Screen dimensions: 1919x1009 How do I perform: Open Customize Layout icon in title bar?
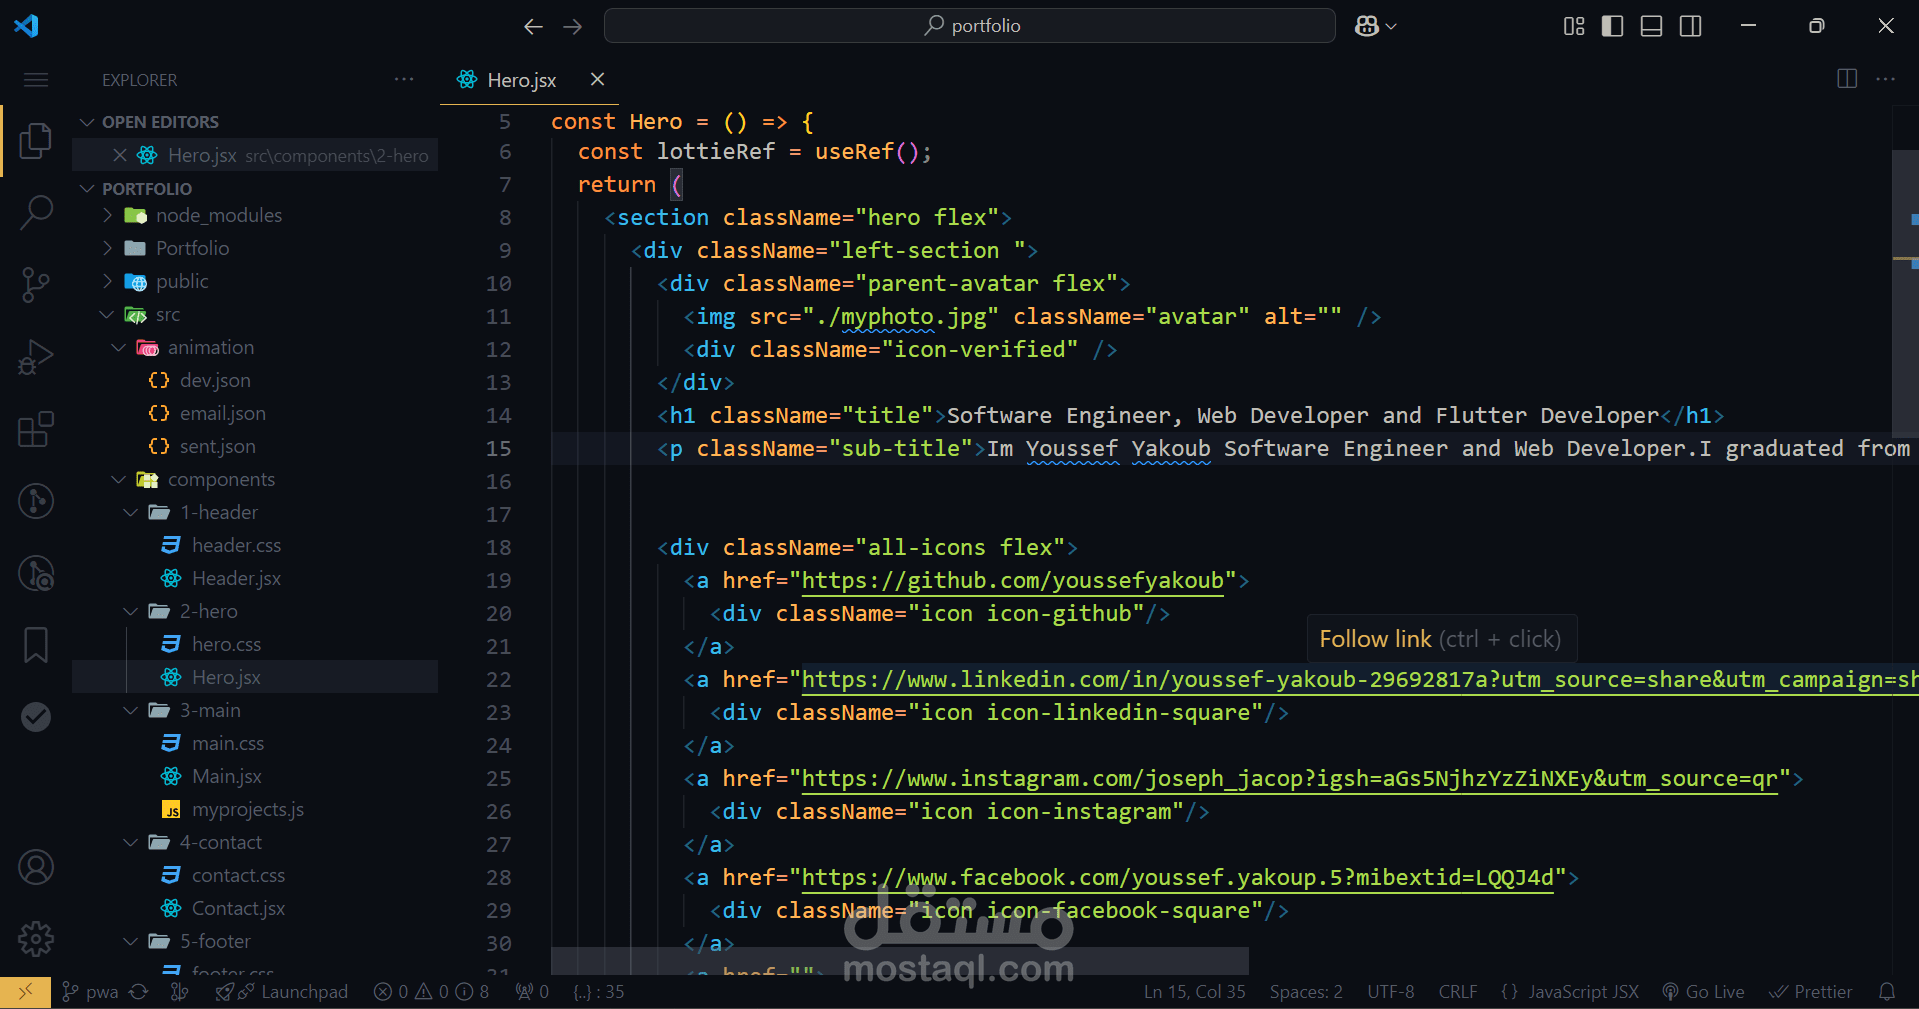pos(1574,26)
